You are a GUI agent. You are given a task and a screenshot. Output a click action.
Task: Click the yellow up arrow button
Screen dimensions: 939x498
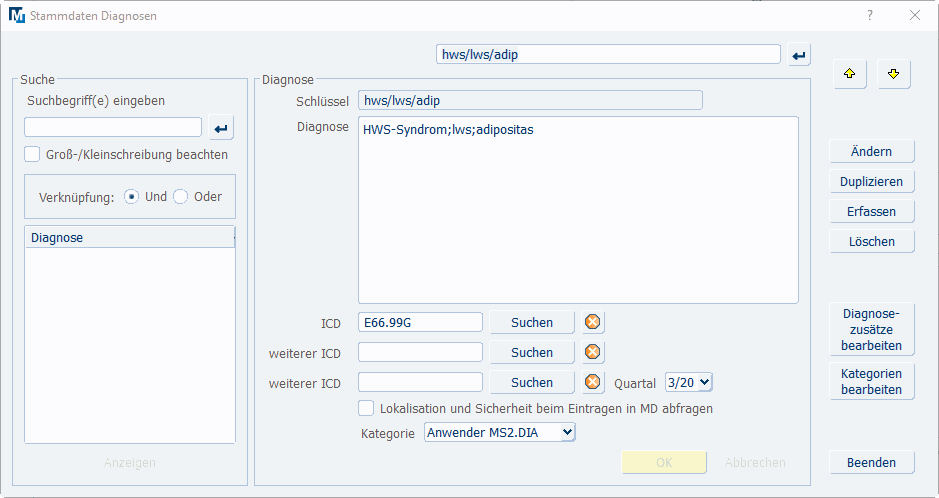pyautogui.click(x=850, y=75)
